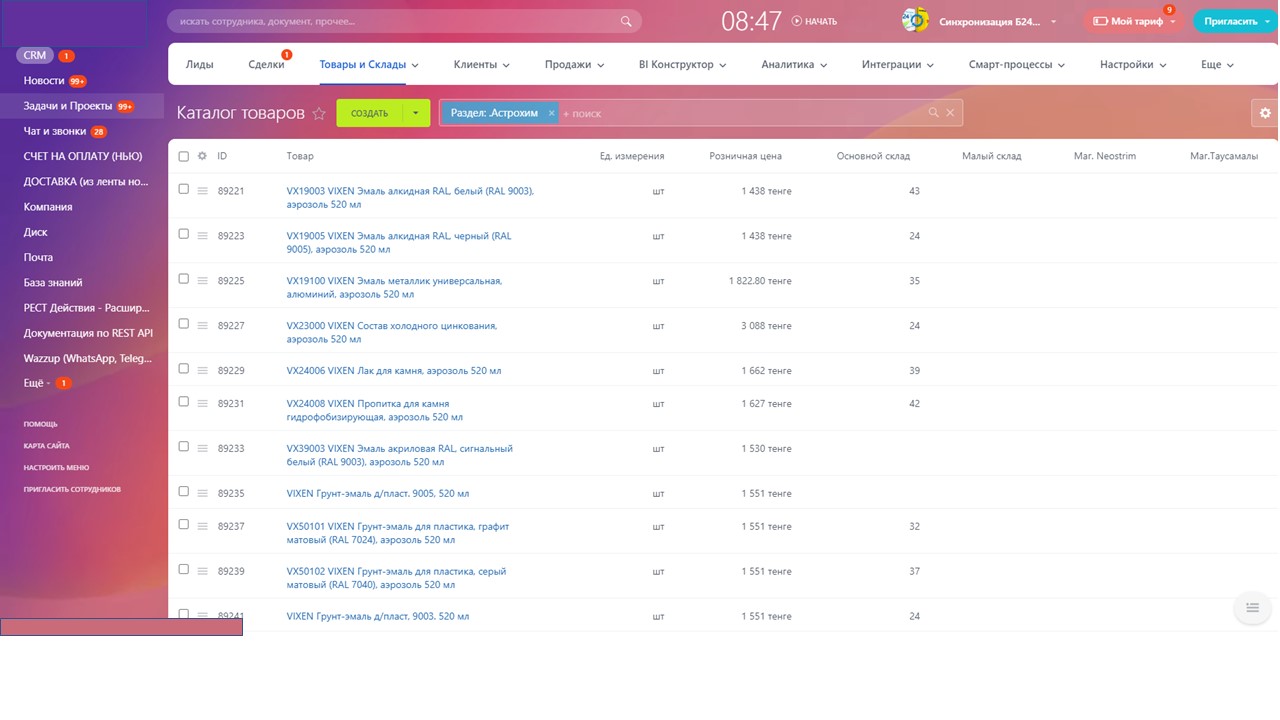Tick checkbox for product 89225
This screenshot has width=1280, height=720.
pos(183,279)
